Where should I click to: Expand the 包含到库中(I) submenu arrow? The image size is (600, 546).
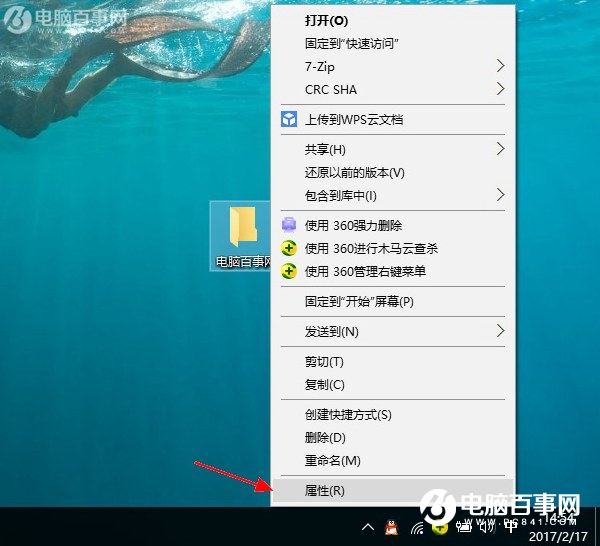coord(501,195)
